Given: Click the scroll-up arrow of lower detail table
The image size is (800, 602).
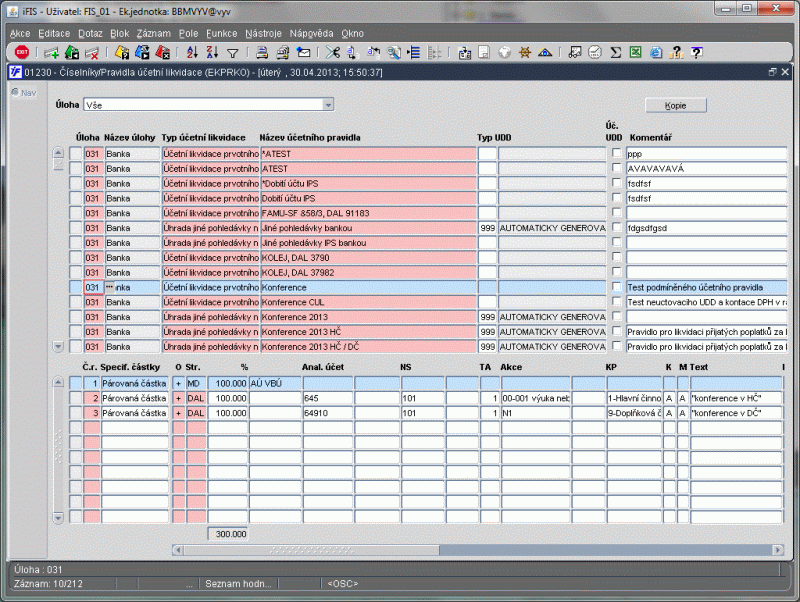Looking at the screenshot, I should 58,382.
